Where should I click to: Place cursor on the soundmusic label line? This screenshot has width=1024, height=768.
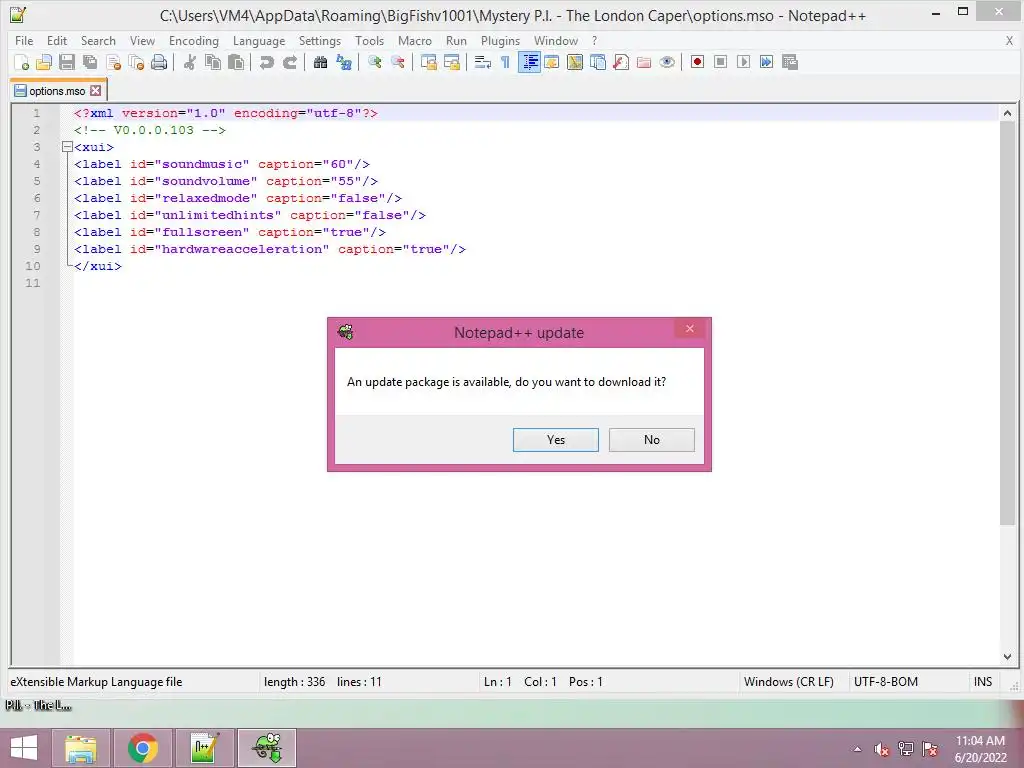click(222, 164)
